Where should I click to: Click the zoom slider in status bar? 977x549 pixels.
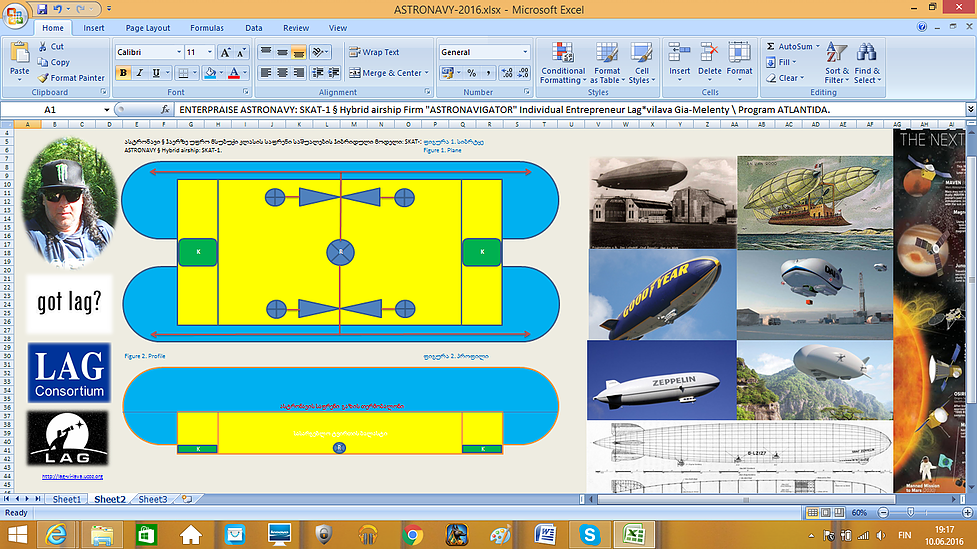909,513
